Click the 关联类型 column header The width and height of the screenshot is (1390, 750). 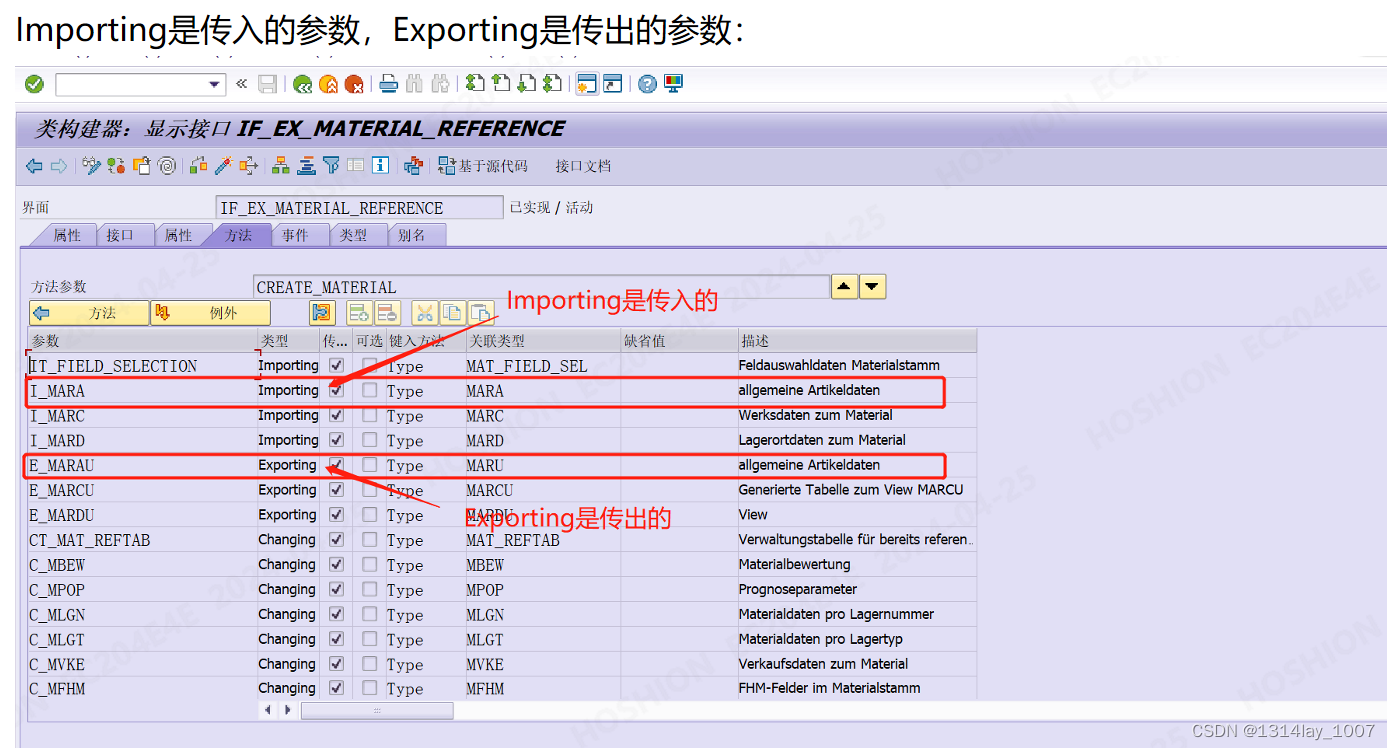[541, 341]
